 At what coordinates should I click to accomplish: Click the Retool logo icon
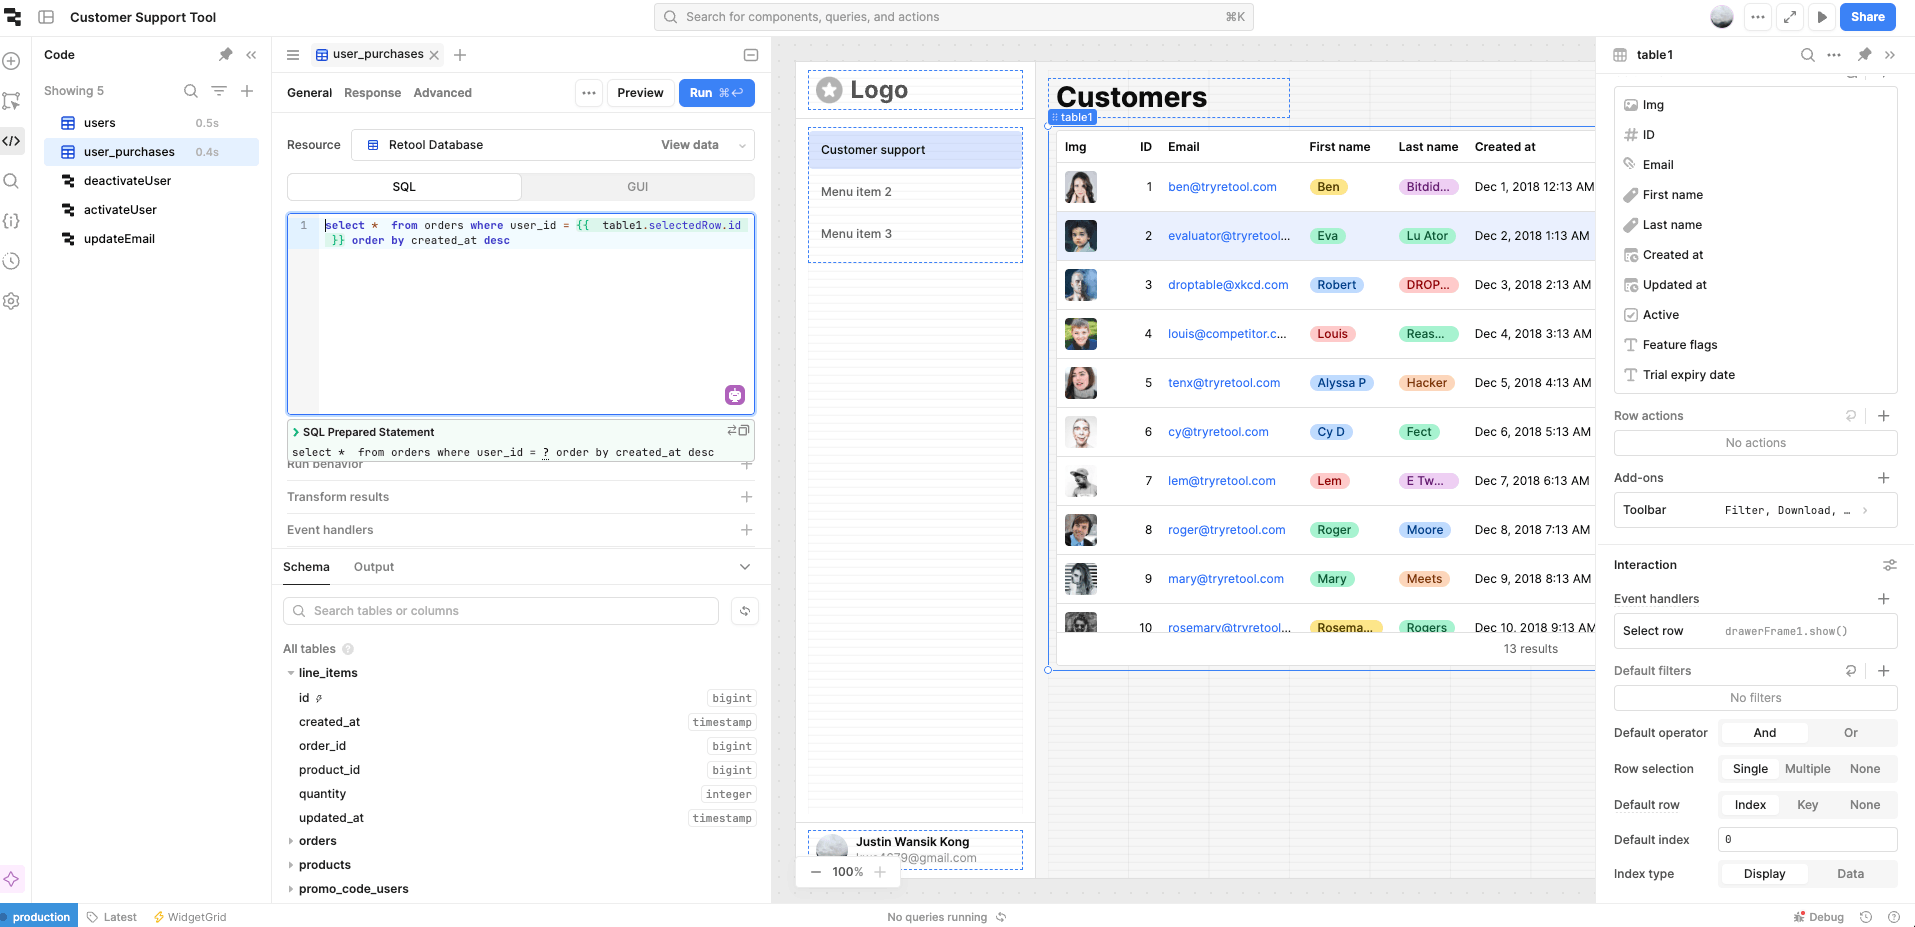[x=13, y=17]
